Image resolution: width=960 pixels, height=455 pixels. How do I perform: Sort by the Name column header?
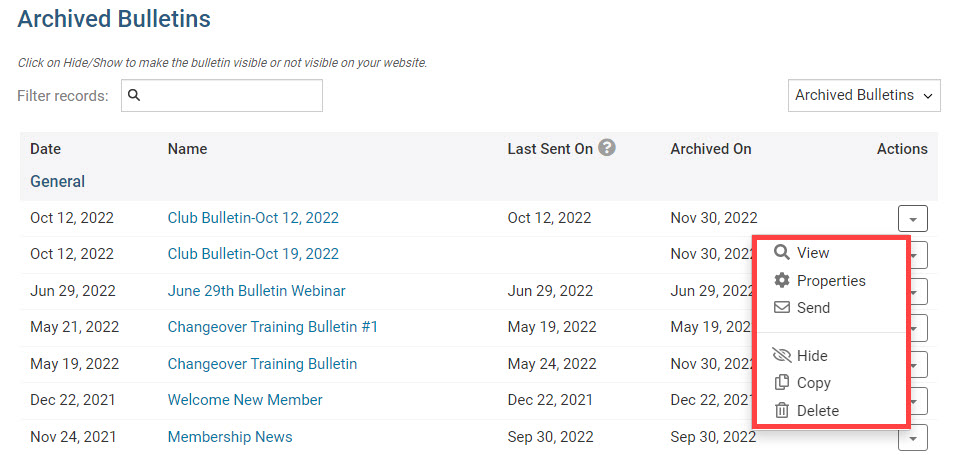point(187,149)
